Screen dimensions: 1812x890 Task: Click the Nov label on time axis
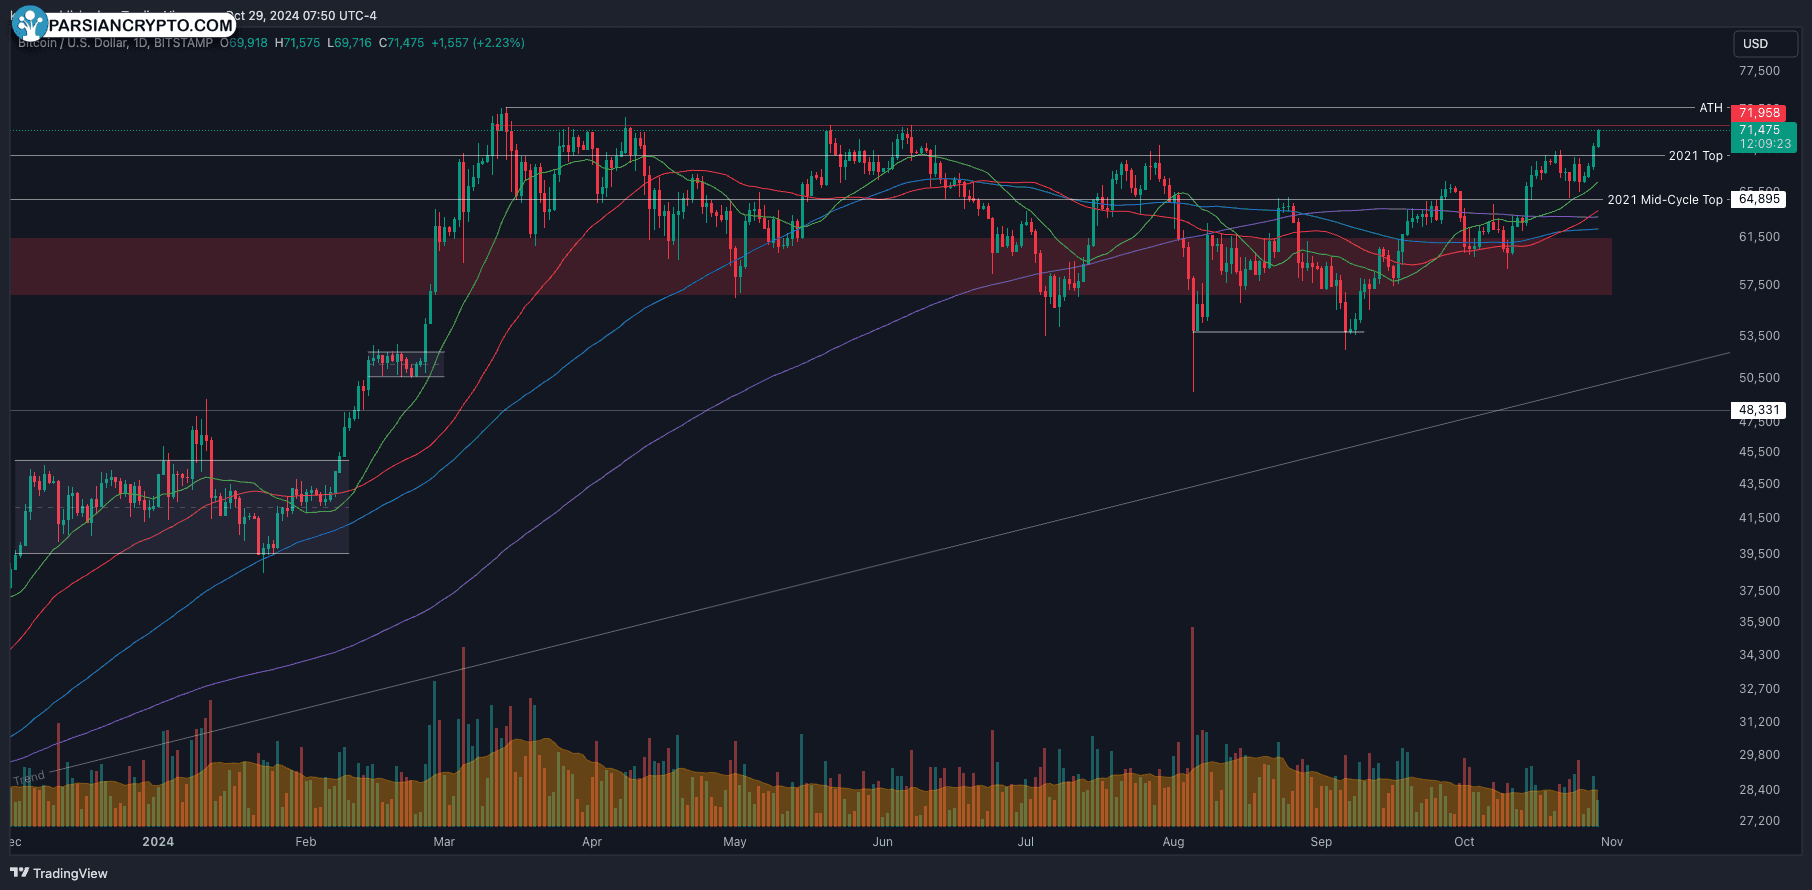(x=1612, y=842)
